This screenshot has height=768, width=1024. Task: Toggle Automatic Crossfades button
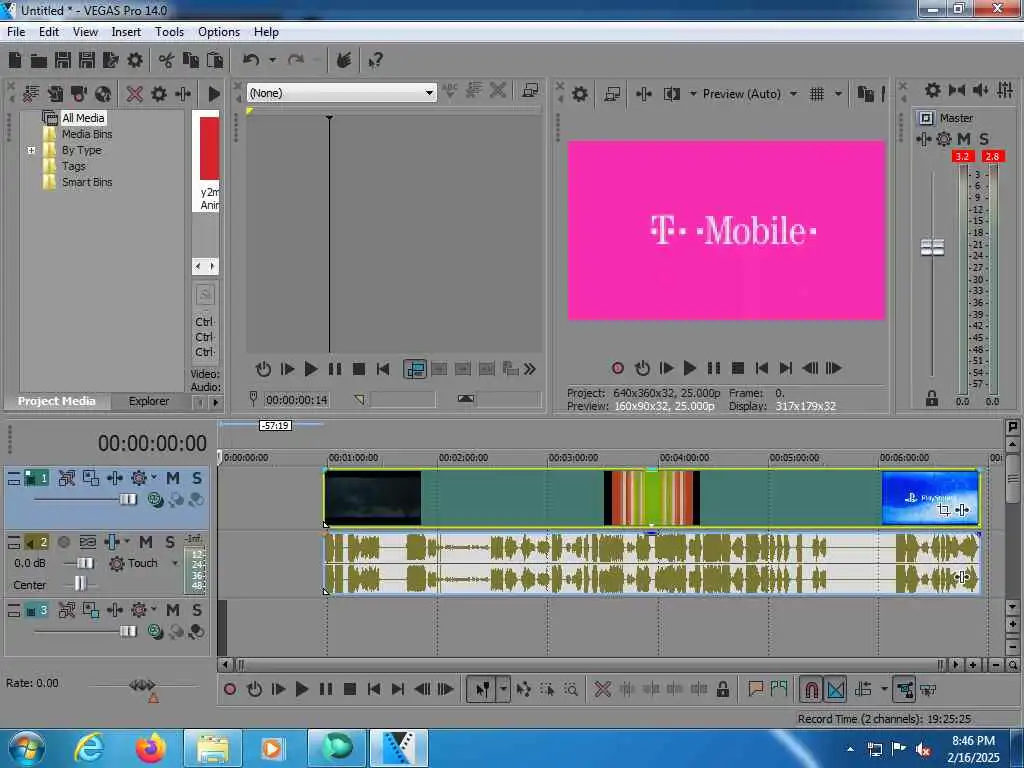(835, 689)
